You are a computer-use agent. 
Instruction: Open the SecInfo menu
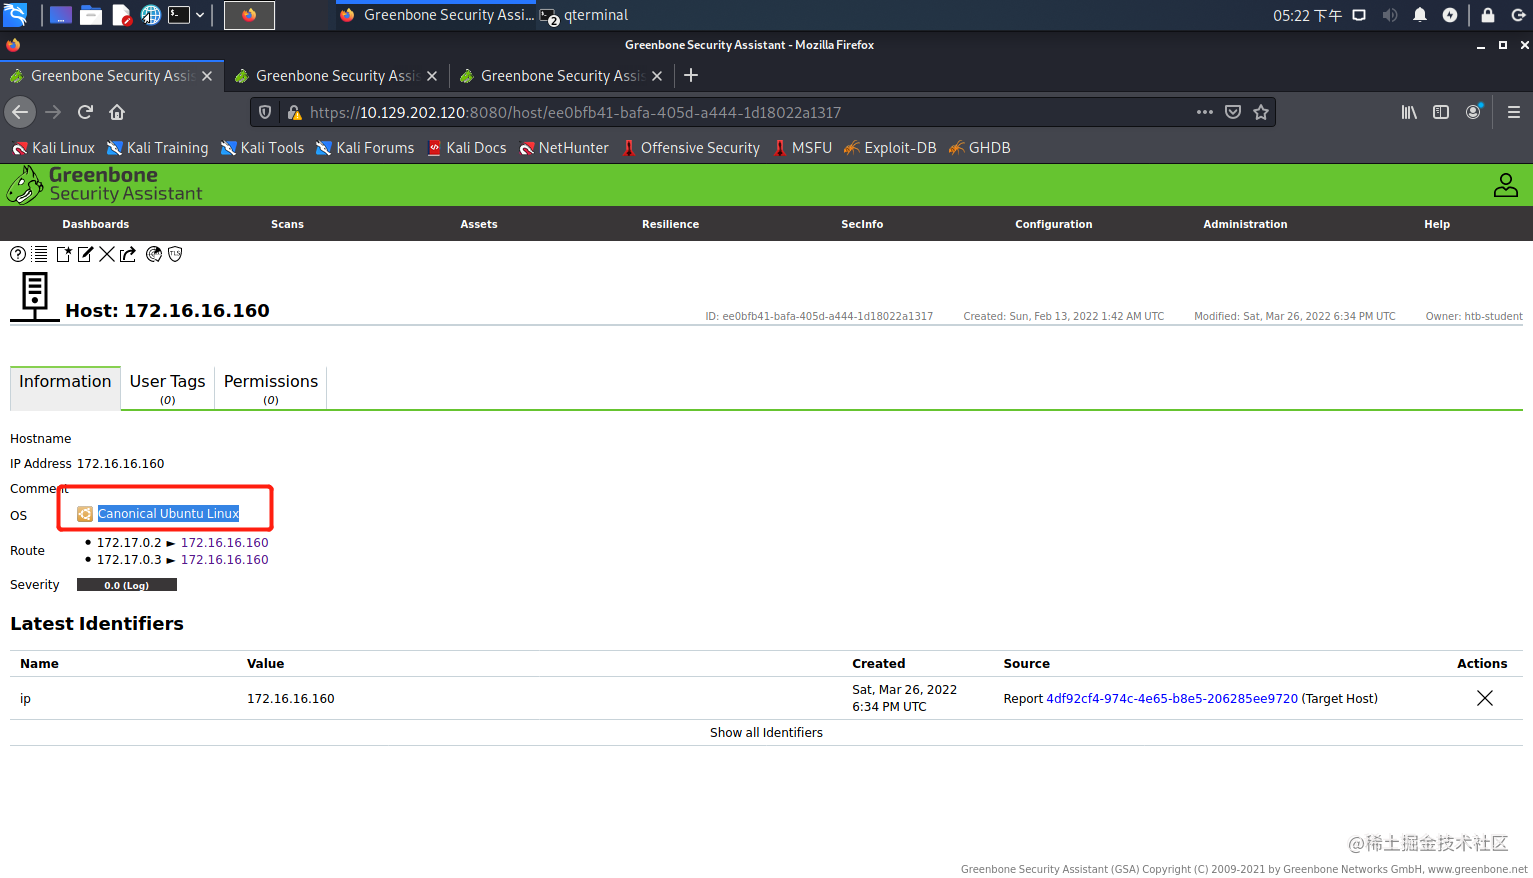click(862, 224)
